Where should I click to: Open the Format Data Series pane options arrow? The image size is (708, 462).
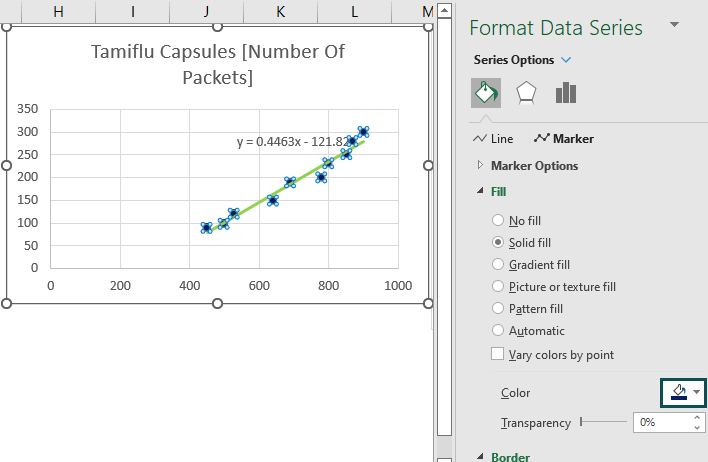click(x=674, y=25)
